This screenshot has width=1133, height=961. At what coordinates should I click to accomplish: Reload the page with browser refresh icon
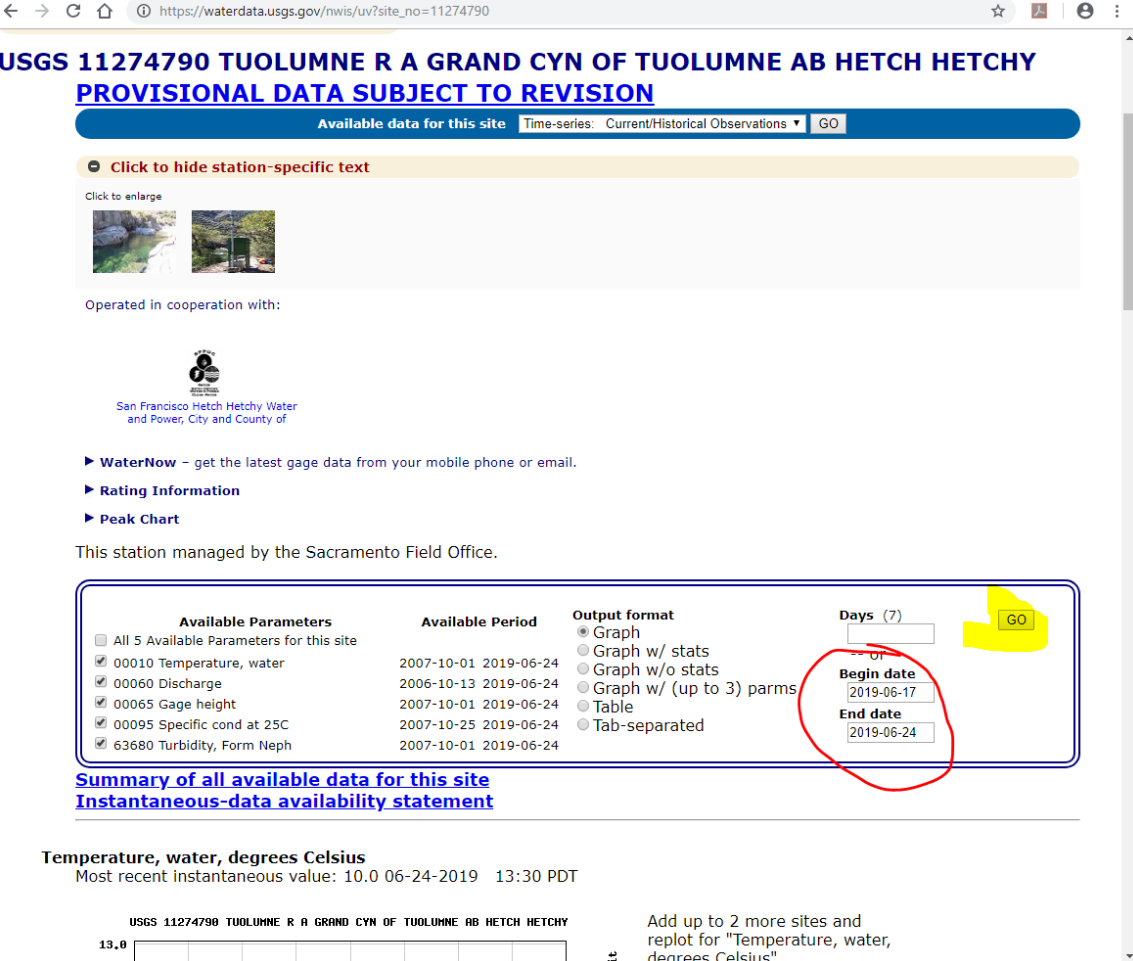coord(73,11)
